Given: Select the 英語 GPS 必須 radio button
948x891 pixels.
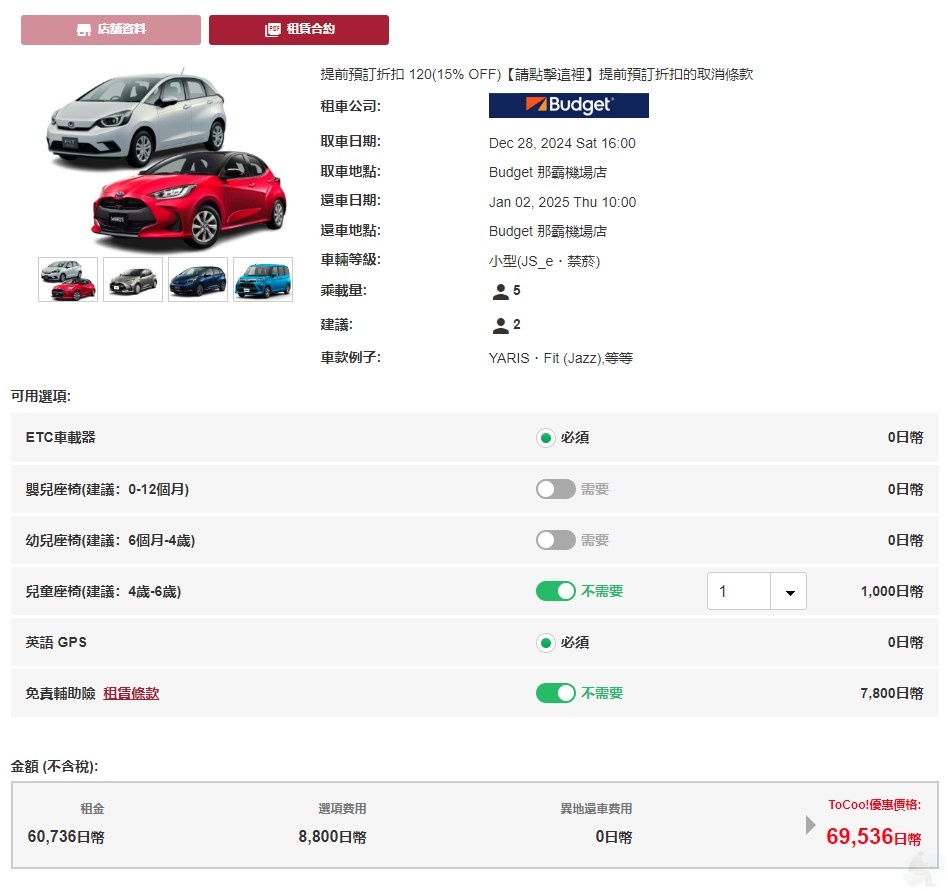Looking at the screenshot, I should [545, 643].
